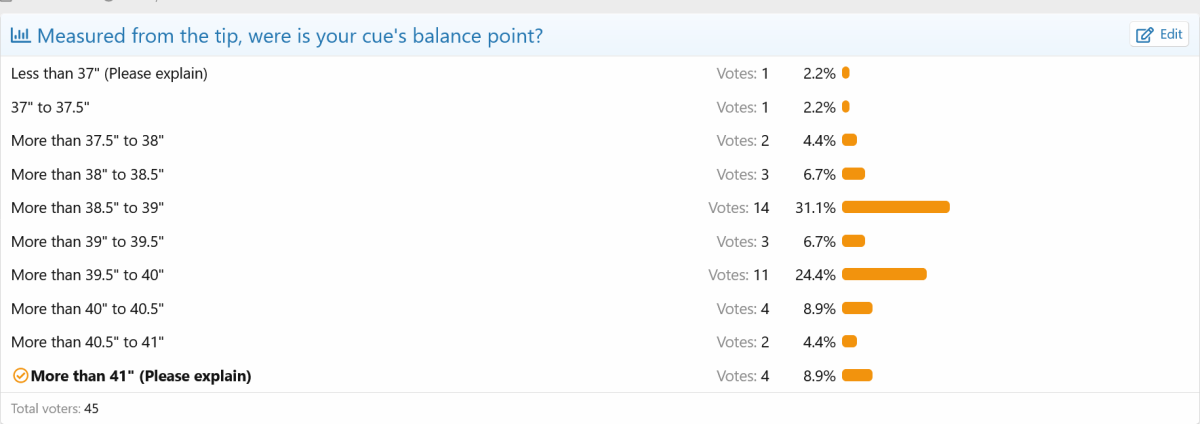Click the Total voters: 45 text
This screenshot has width=1200, height=424.
55,408
